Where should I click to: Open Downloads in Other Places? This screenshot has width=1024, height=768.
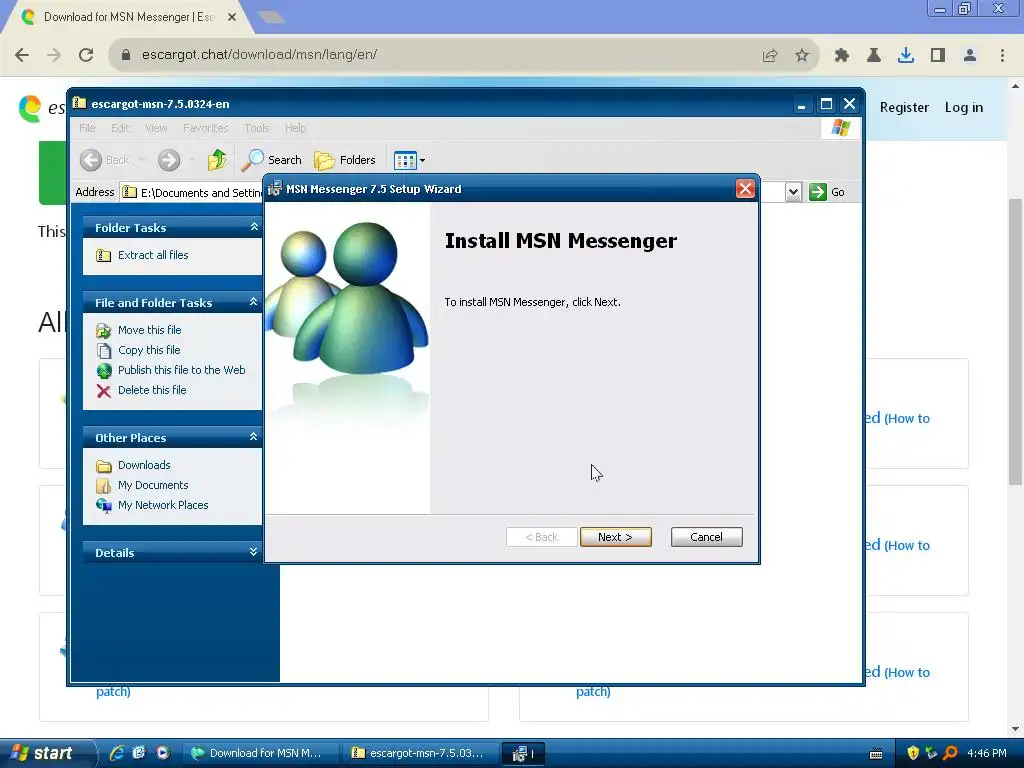pyautogui.click(x=144, y=465)
